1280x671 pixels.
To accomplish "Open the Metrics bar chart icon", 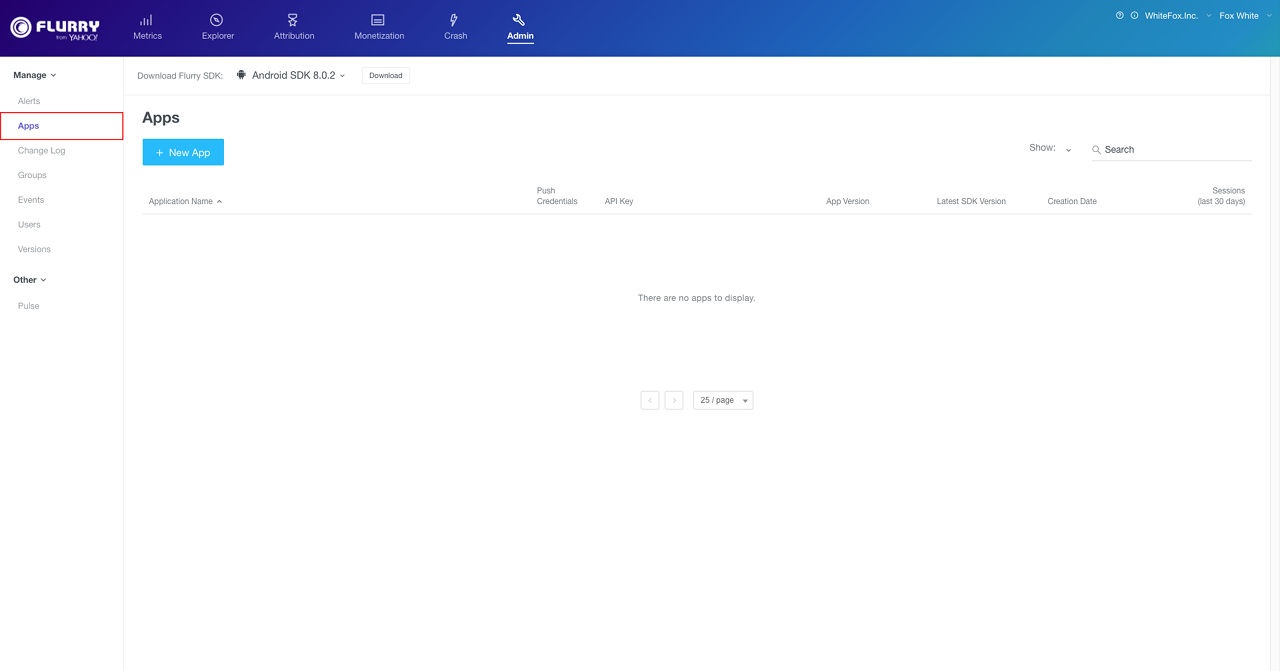I will coord(146,20).
